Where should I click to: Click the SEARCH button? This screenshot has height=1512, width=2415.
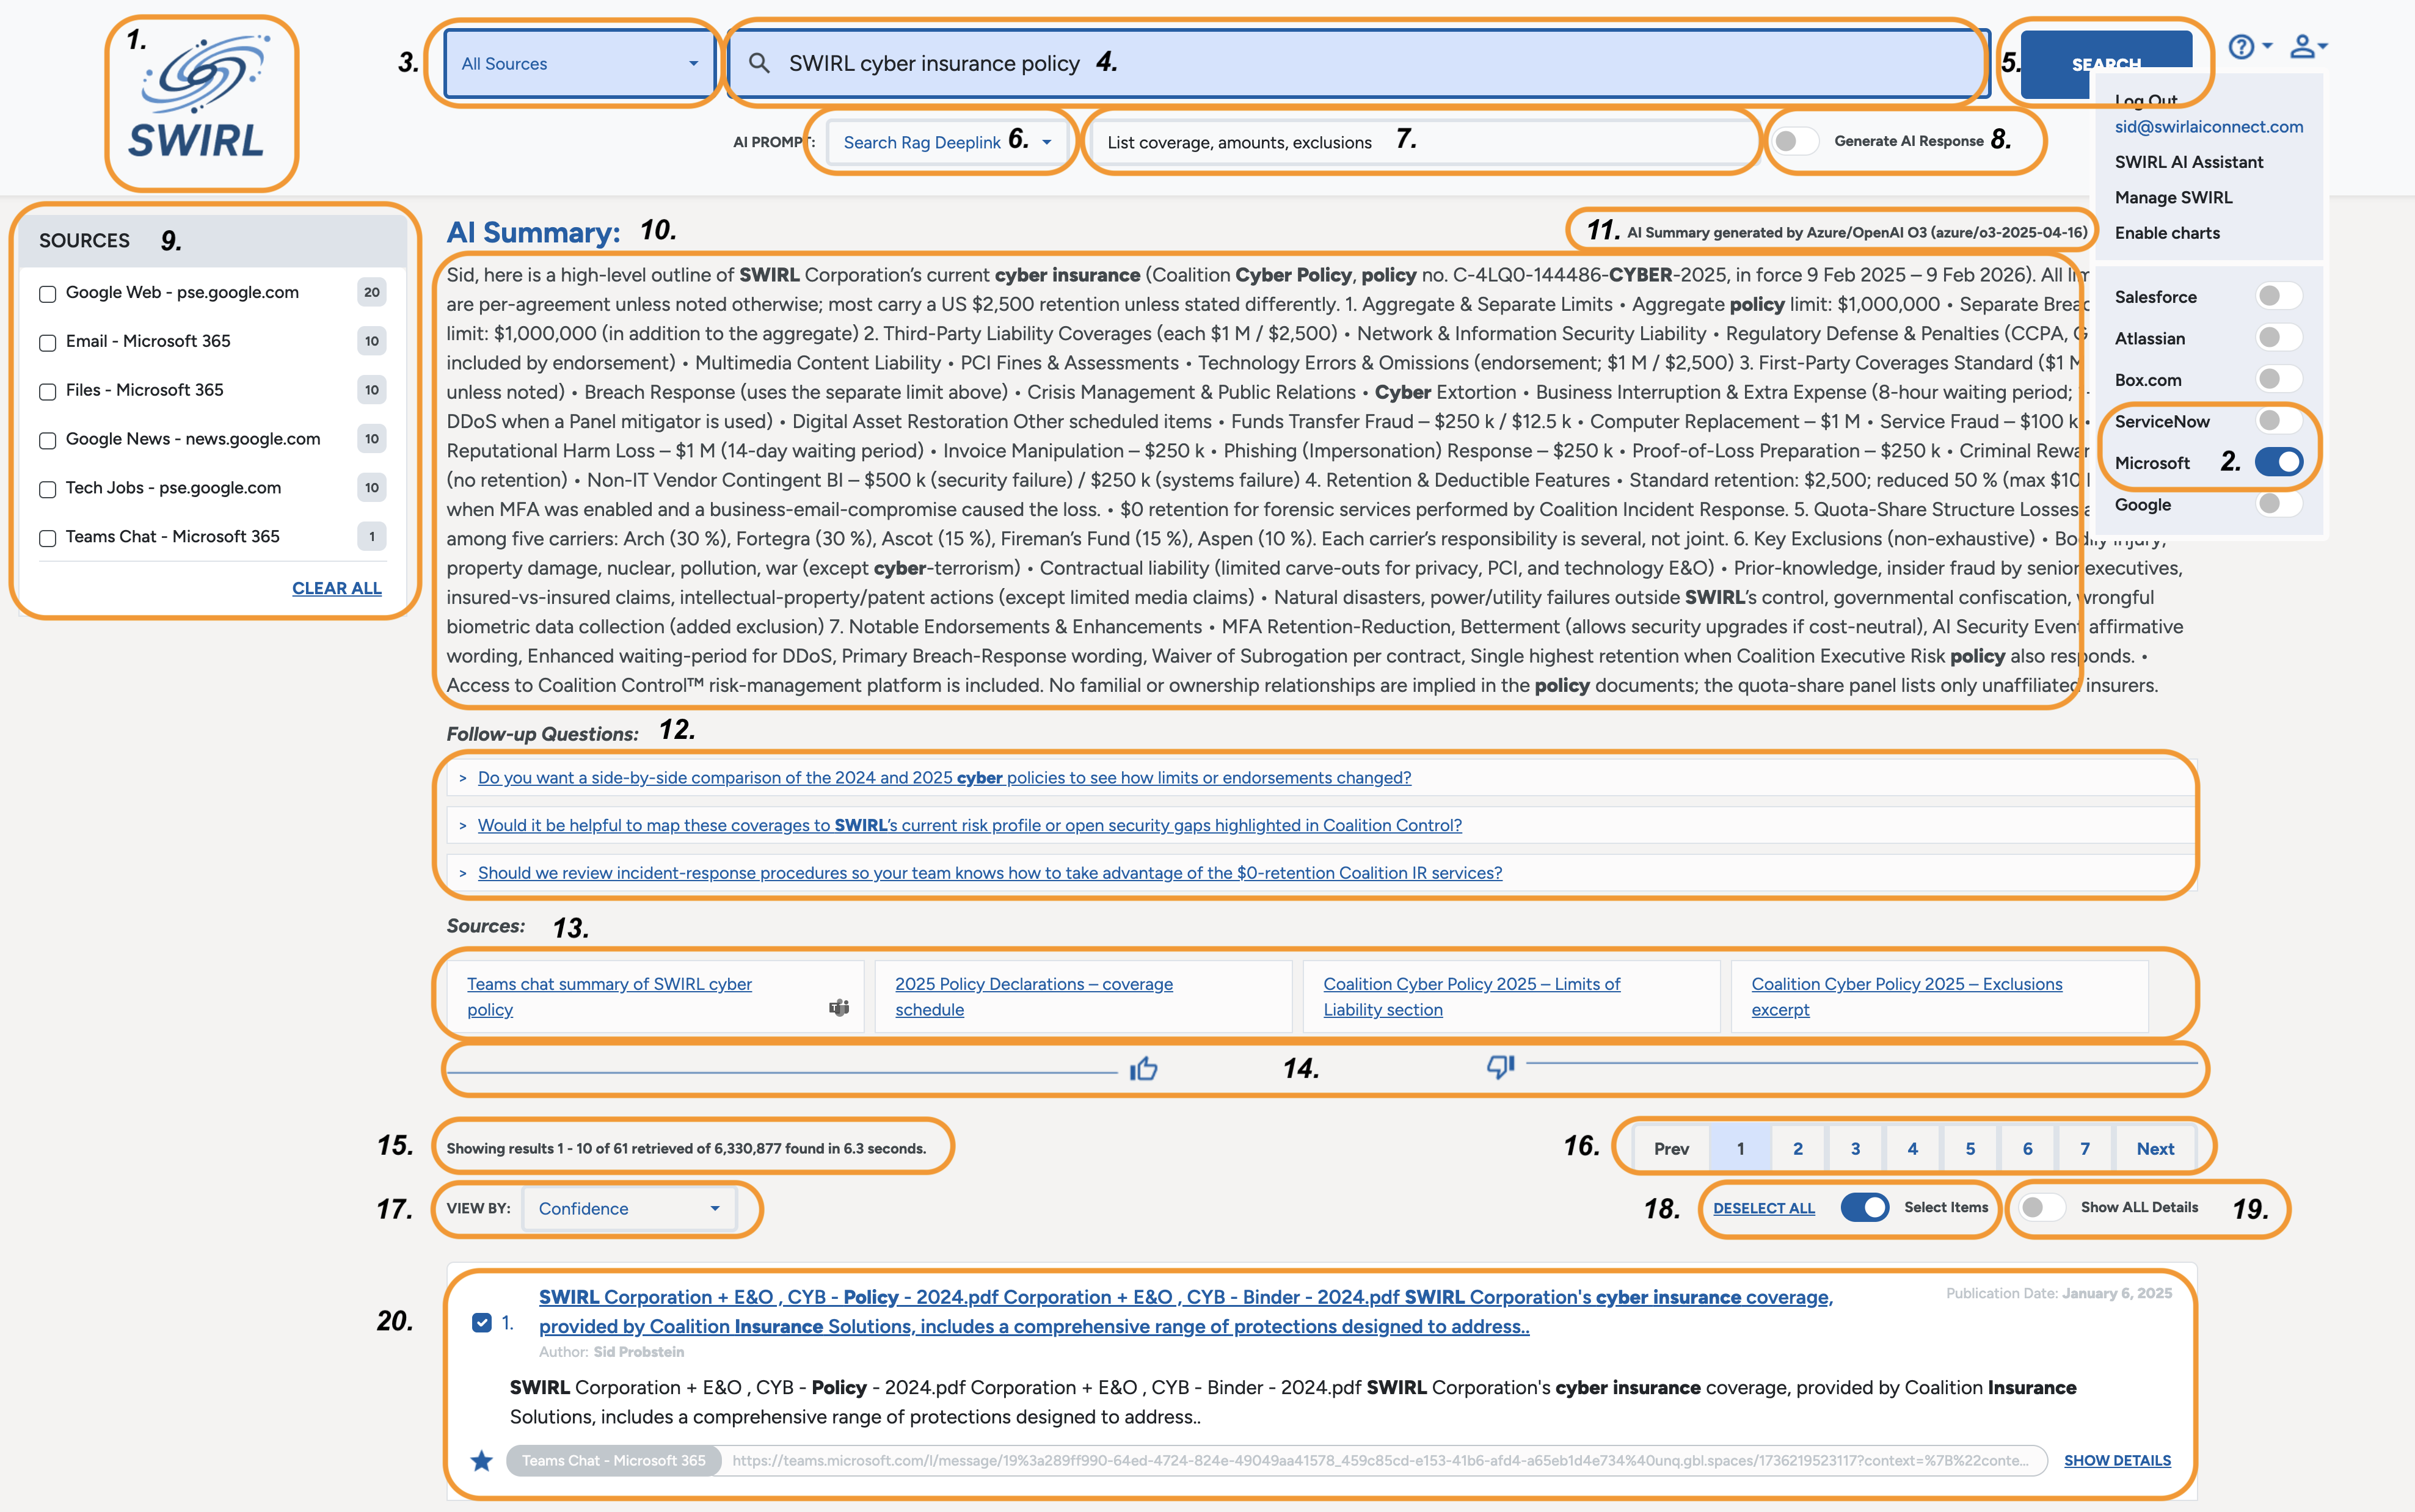2106,64
